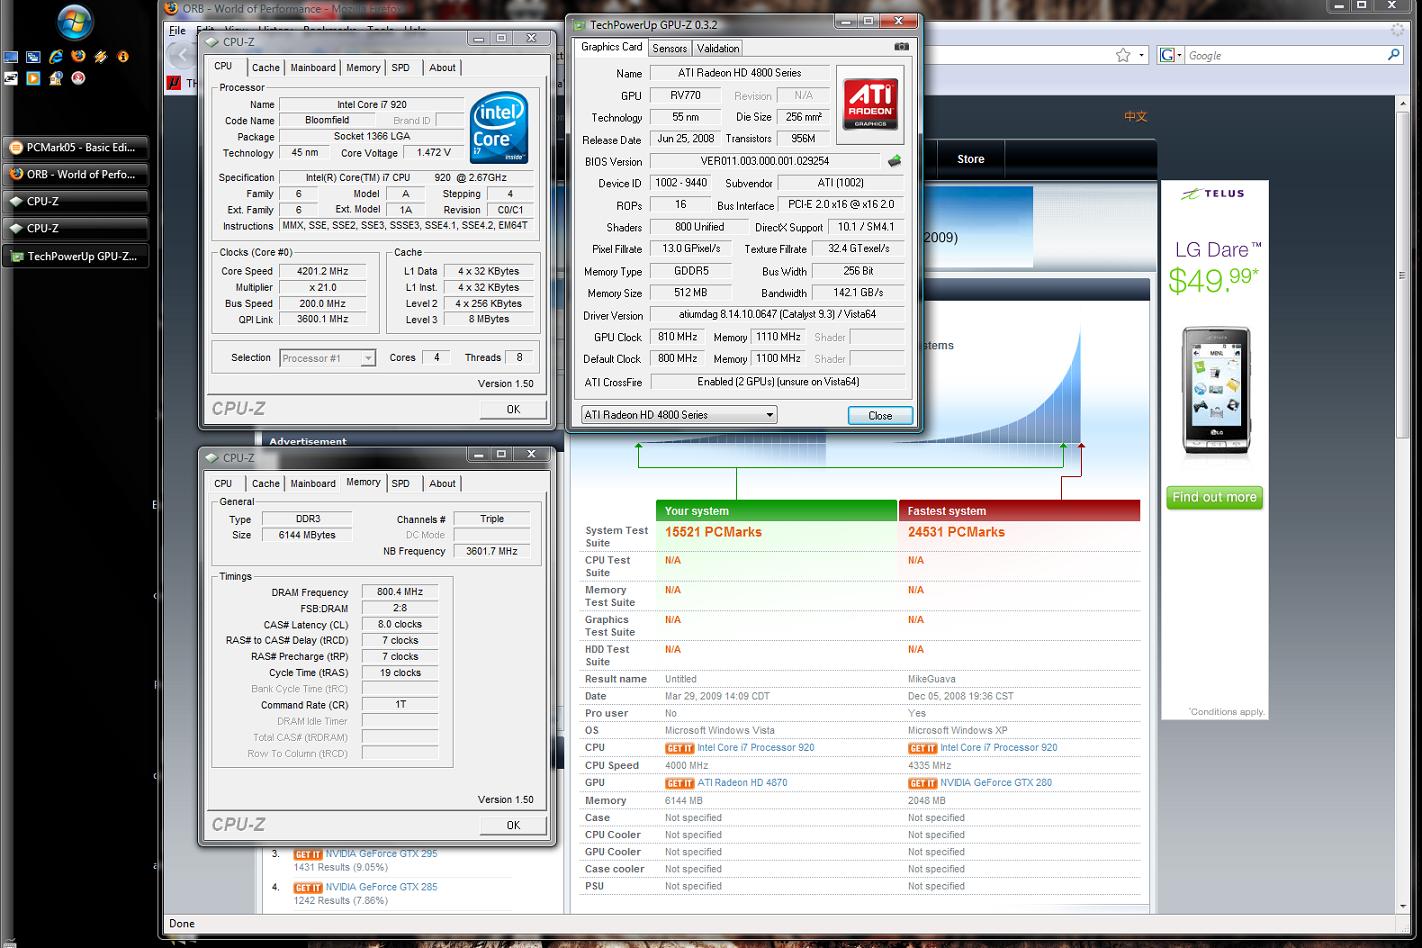
Task: Open the Store tab on the webpage
Action: pyautogui.click(x=970, y=159)
